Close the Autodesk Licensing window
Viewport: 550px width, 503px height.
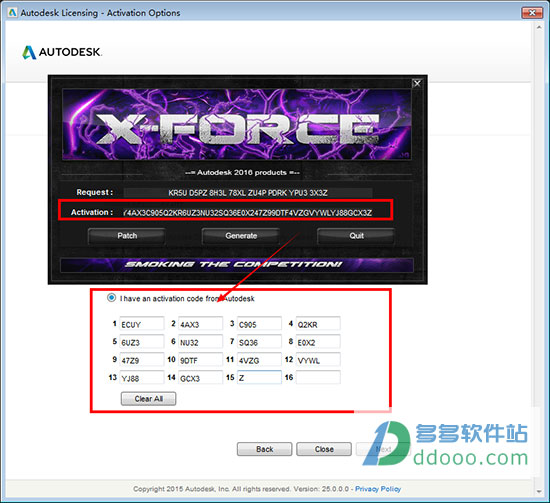pos(532,13)
